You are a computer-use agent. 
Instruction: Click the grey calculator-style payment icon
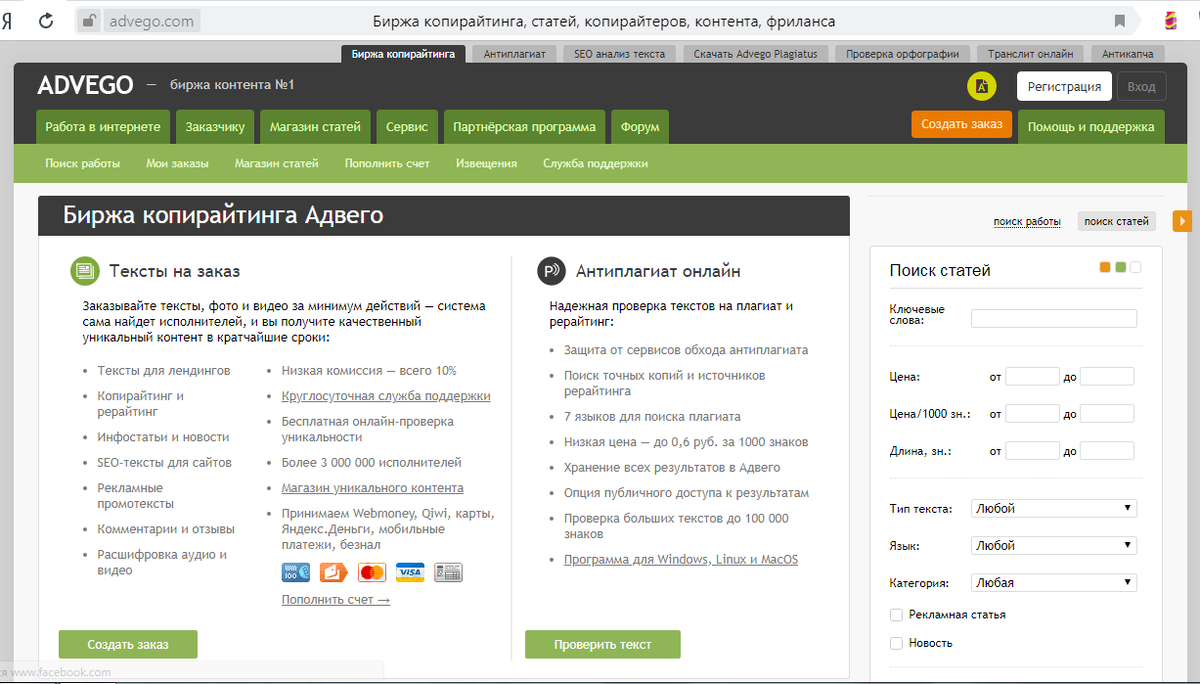pos(448,573)
